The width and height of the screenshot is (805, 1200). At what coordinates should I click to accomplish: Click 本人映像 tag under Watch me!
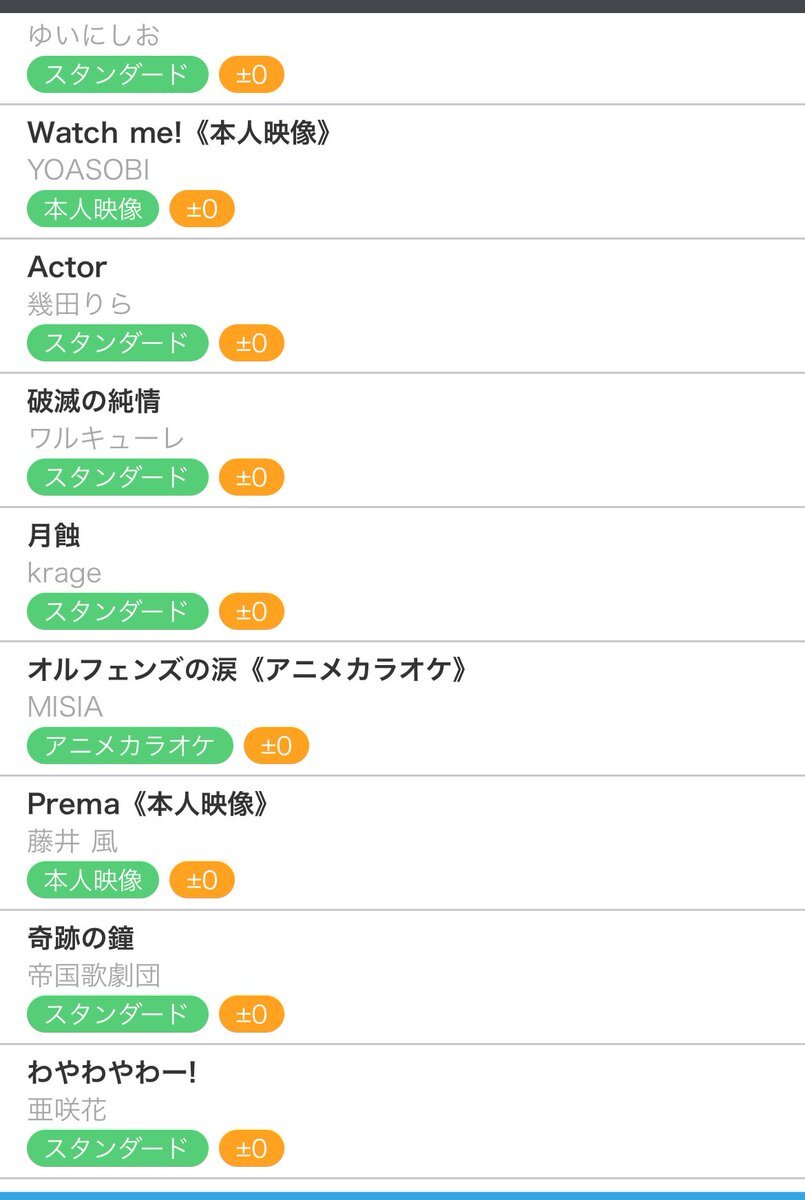93,209
